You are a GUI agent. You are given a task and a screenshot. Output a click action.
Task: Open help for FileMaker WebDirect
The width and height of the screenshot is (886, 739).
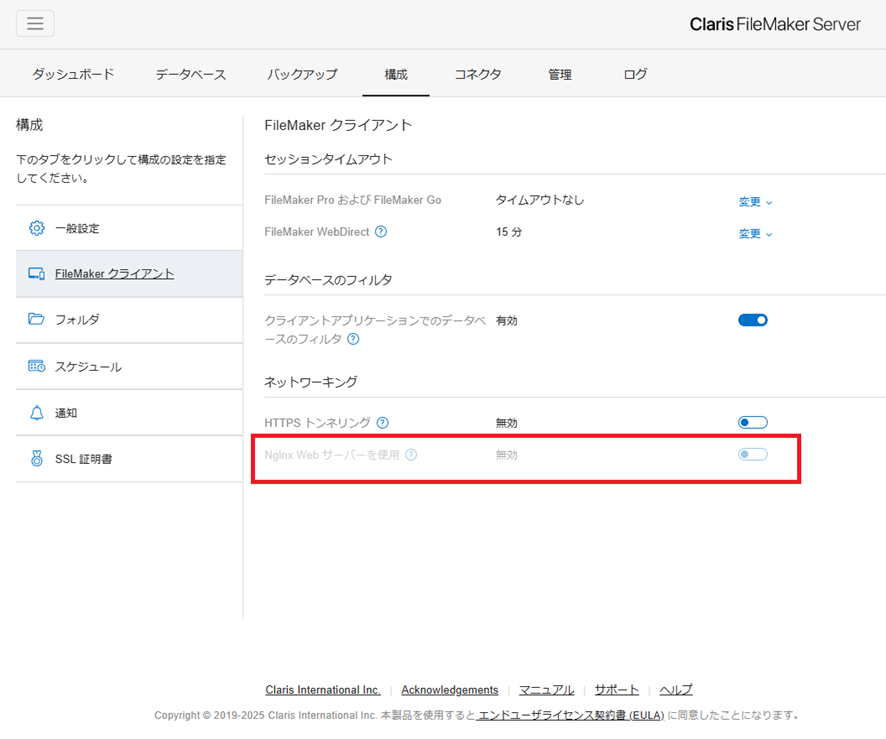point(381,232)
